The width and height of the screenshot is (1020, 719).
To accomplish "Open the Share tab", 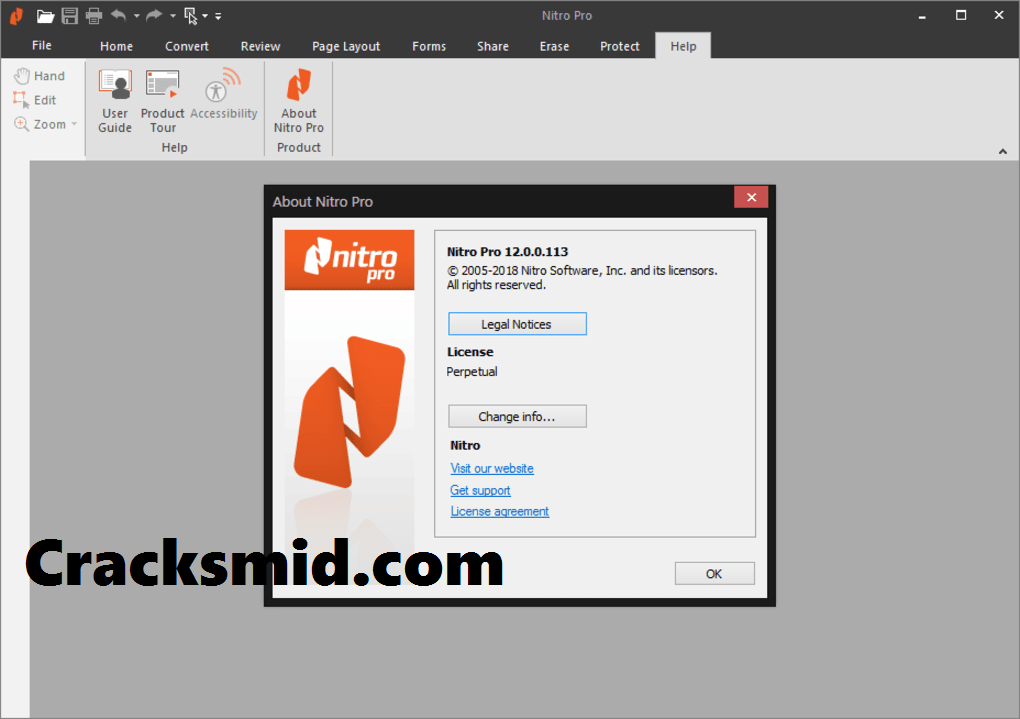I will 493,46.
